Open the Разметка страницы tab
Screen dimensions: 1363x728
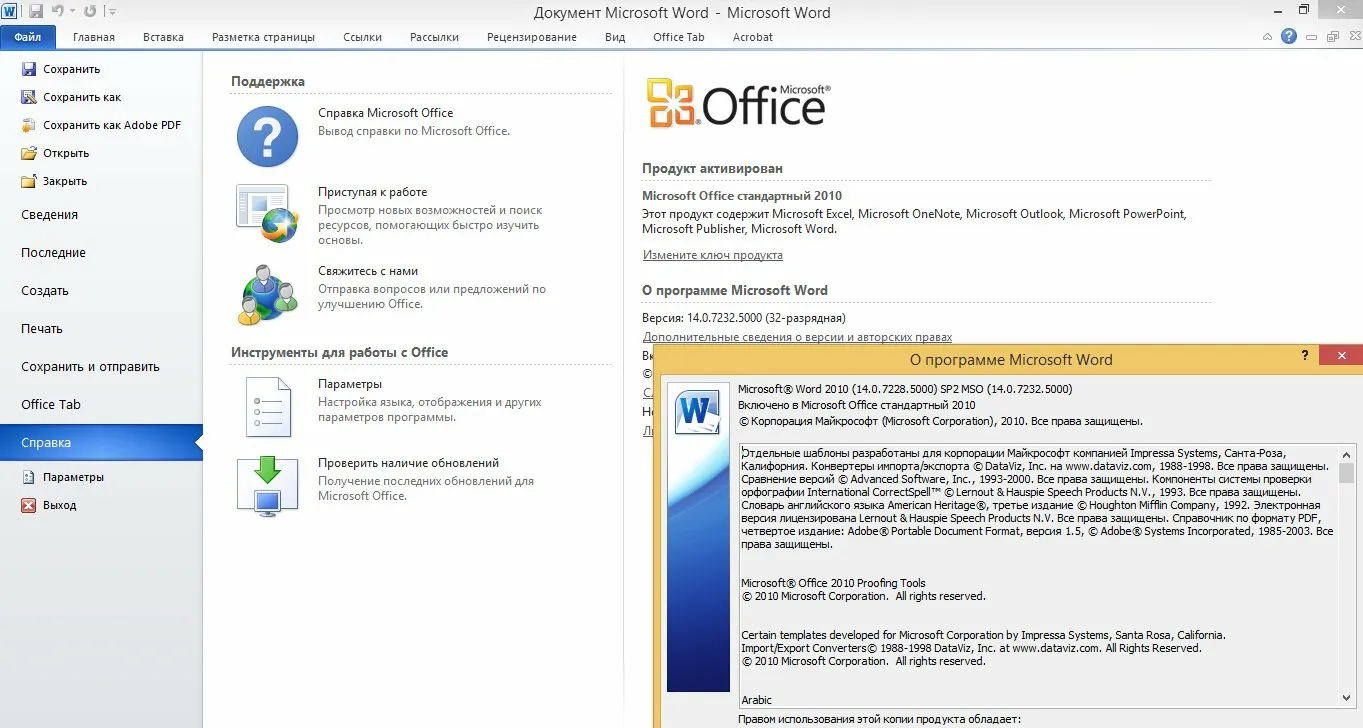(x=263, y=37)
